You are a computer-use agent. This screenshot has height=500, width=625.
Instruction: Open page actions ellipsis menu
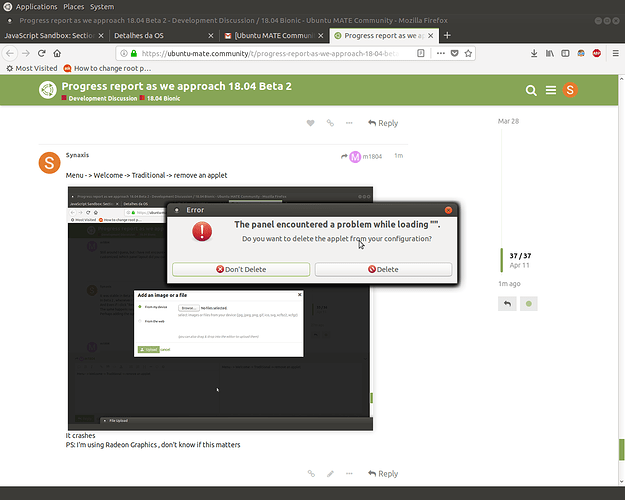tap(440, 53)
